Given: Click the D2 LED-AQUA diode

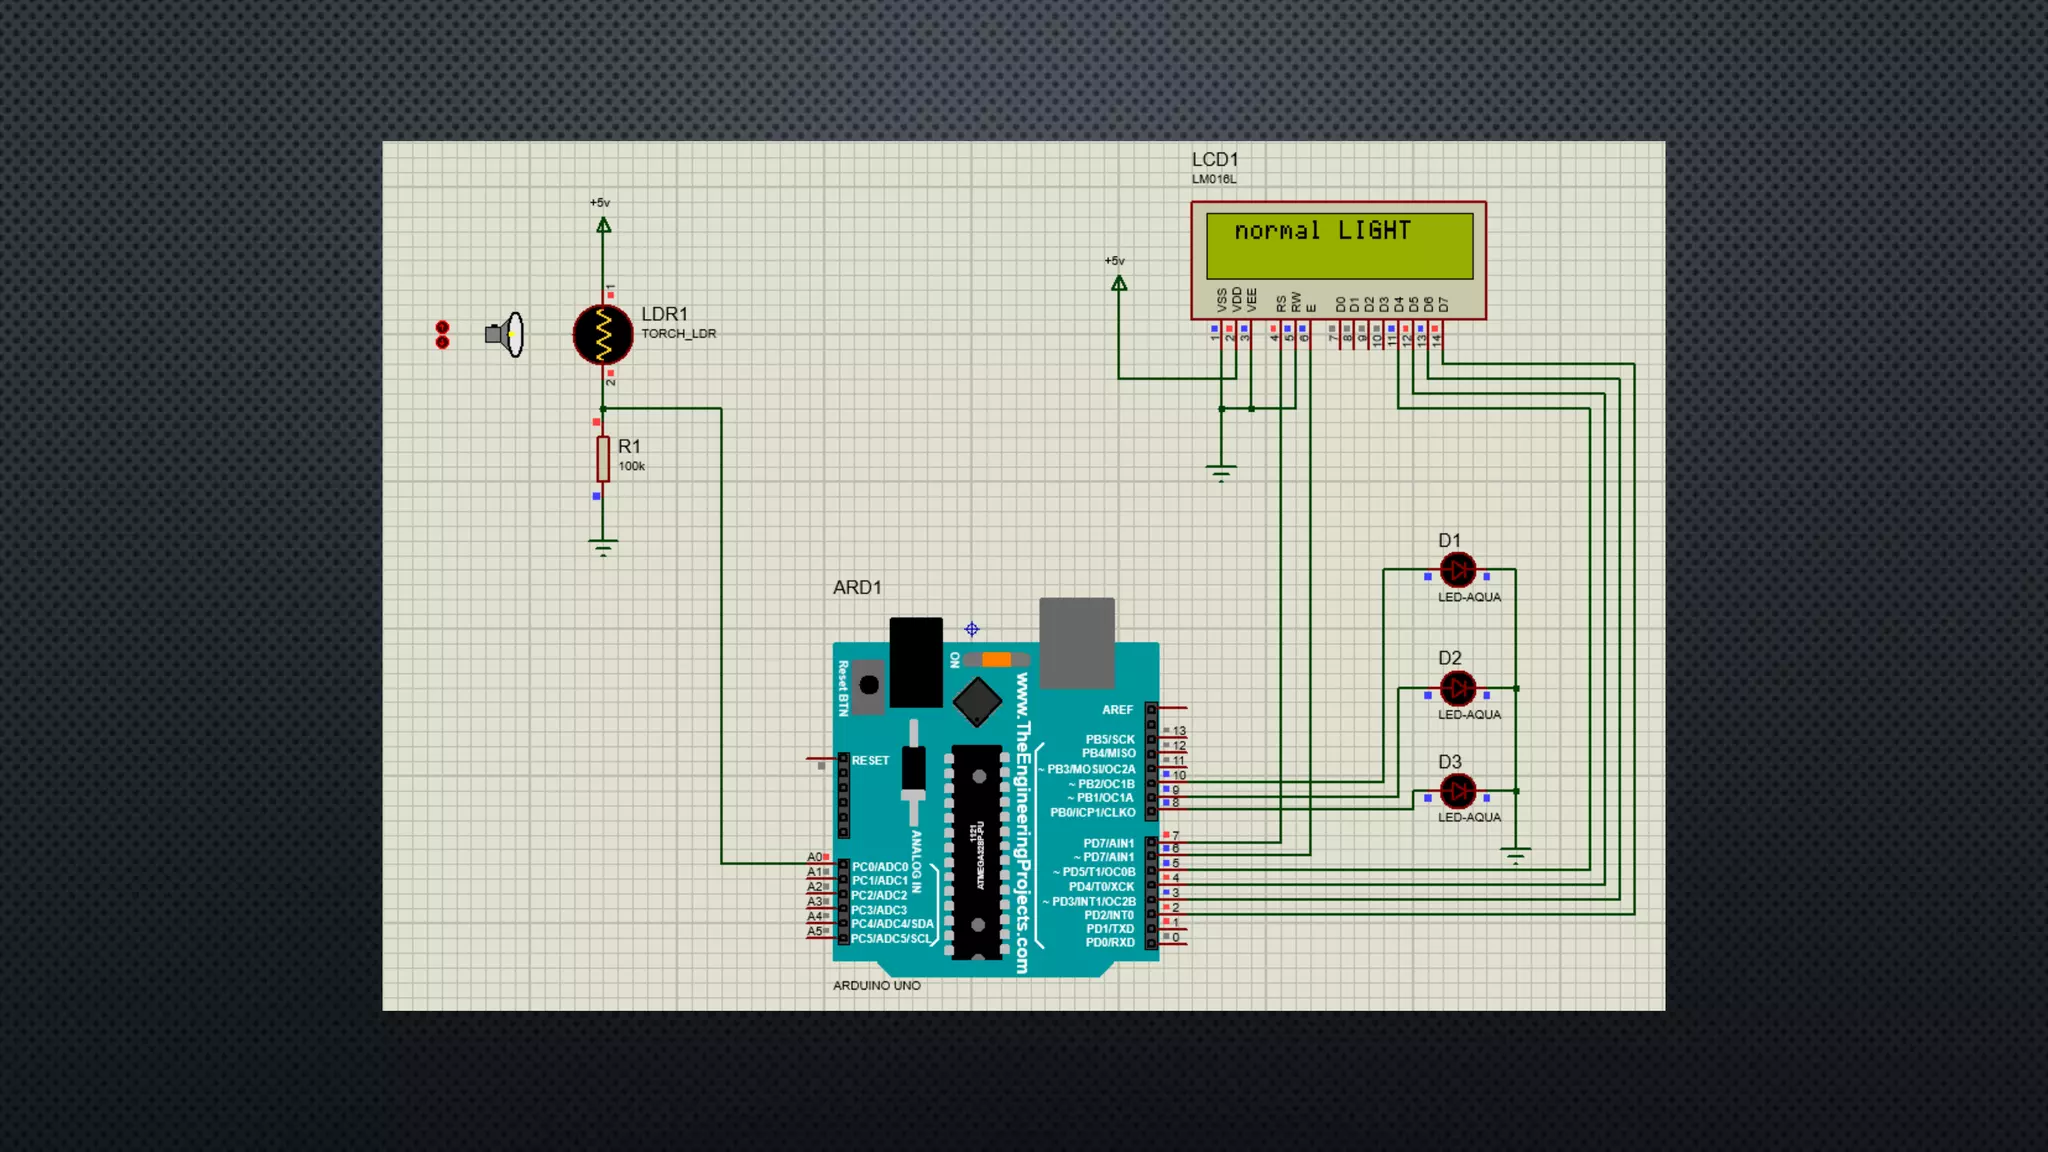Looking at the screenshot, I should tap(1457, 688).
